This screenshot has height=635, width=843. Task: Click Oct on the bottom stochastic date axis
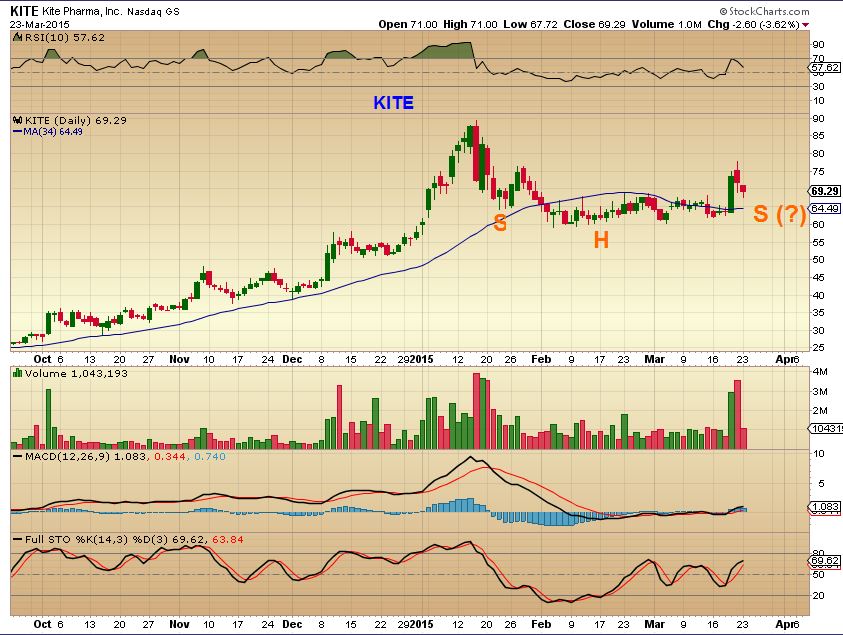(x=42, y=624)
